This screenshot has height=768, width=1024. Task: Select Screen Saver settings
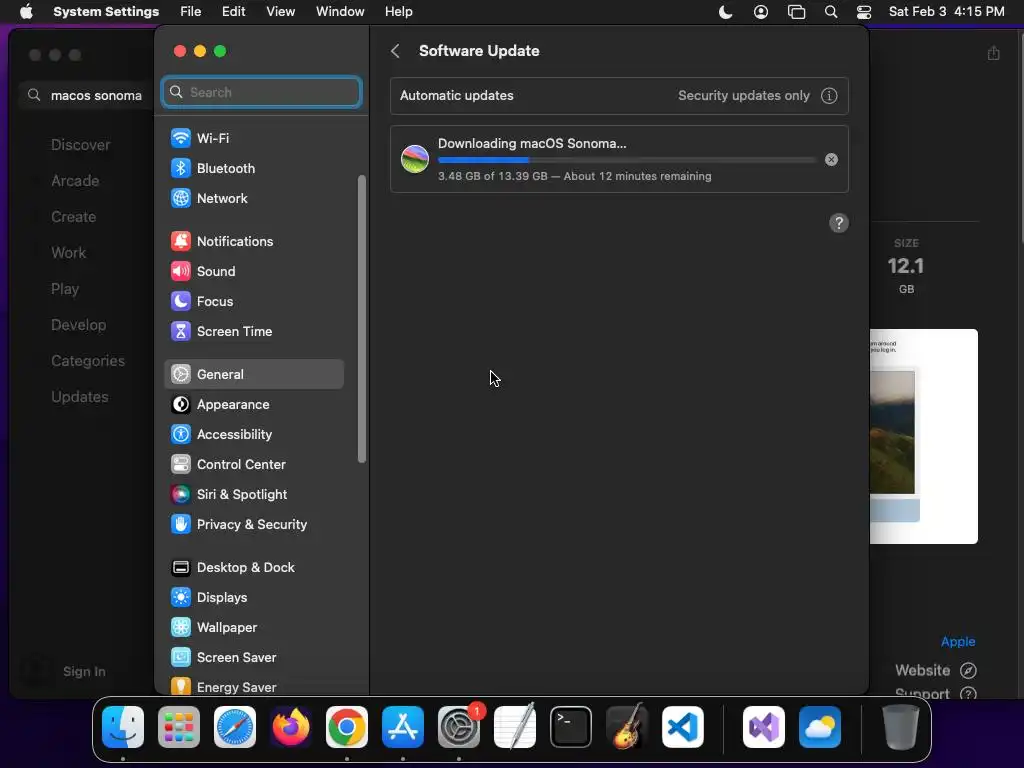[253, 658]
